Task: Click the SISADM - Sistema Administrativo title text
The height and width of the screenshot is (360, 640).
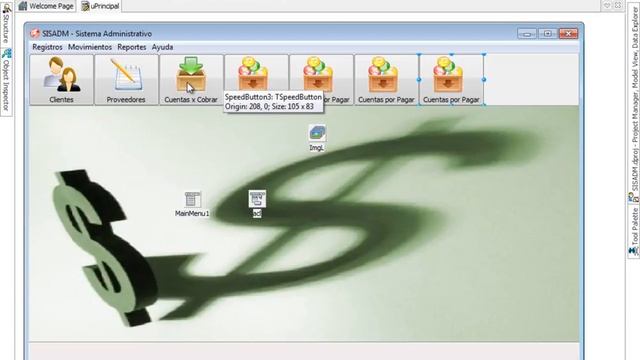Action: tap(97, 34)
